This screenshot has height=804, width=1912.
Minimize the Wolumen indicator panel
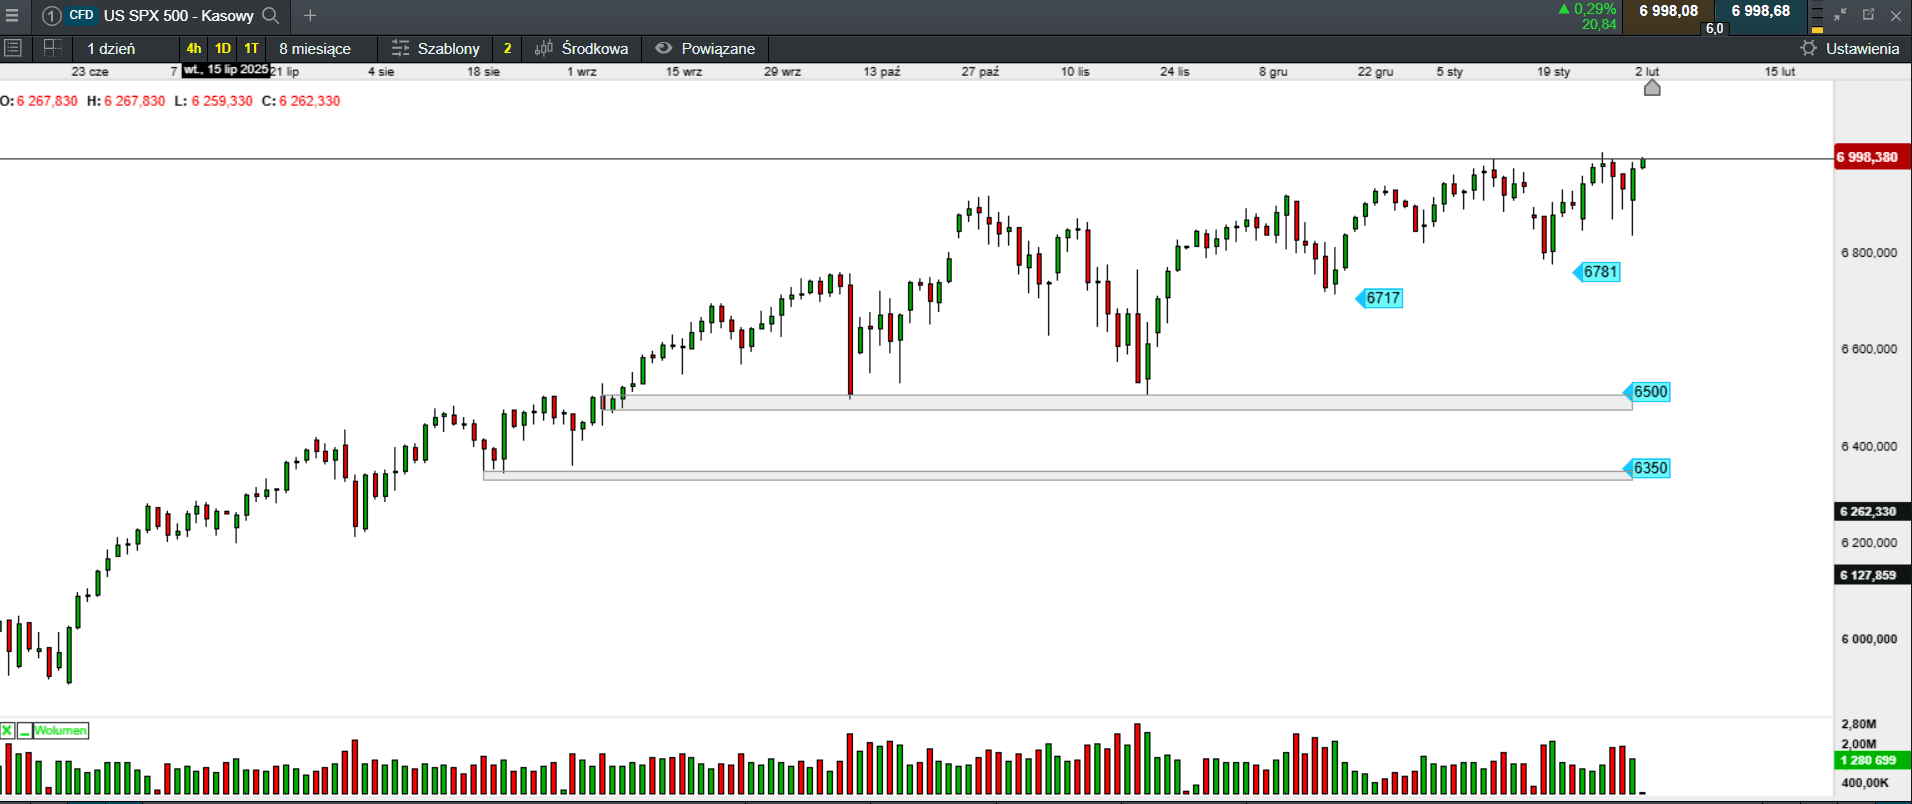point(24,731)
